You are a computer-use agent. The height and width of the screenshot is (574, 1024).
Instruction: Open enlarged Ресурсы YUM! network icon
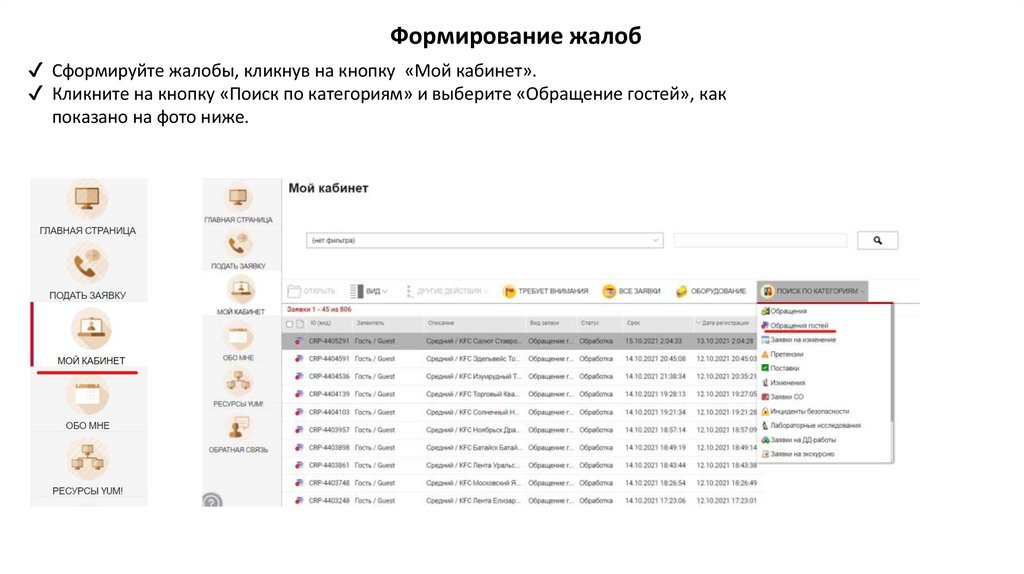click(x=87, y=459)
